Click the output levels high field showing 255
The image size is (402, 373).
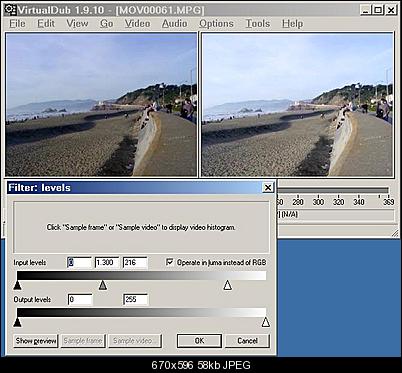pyautogui.click(x=135, y=300)
